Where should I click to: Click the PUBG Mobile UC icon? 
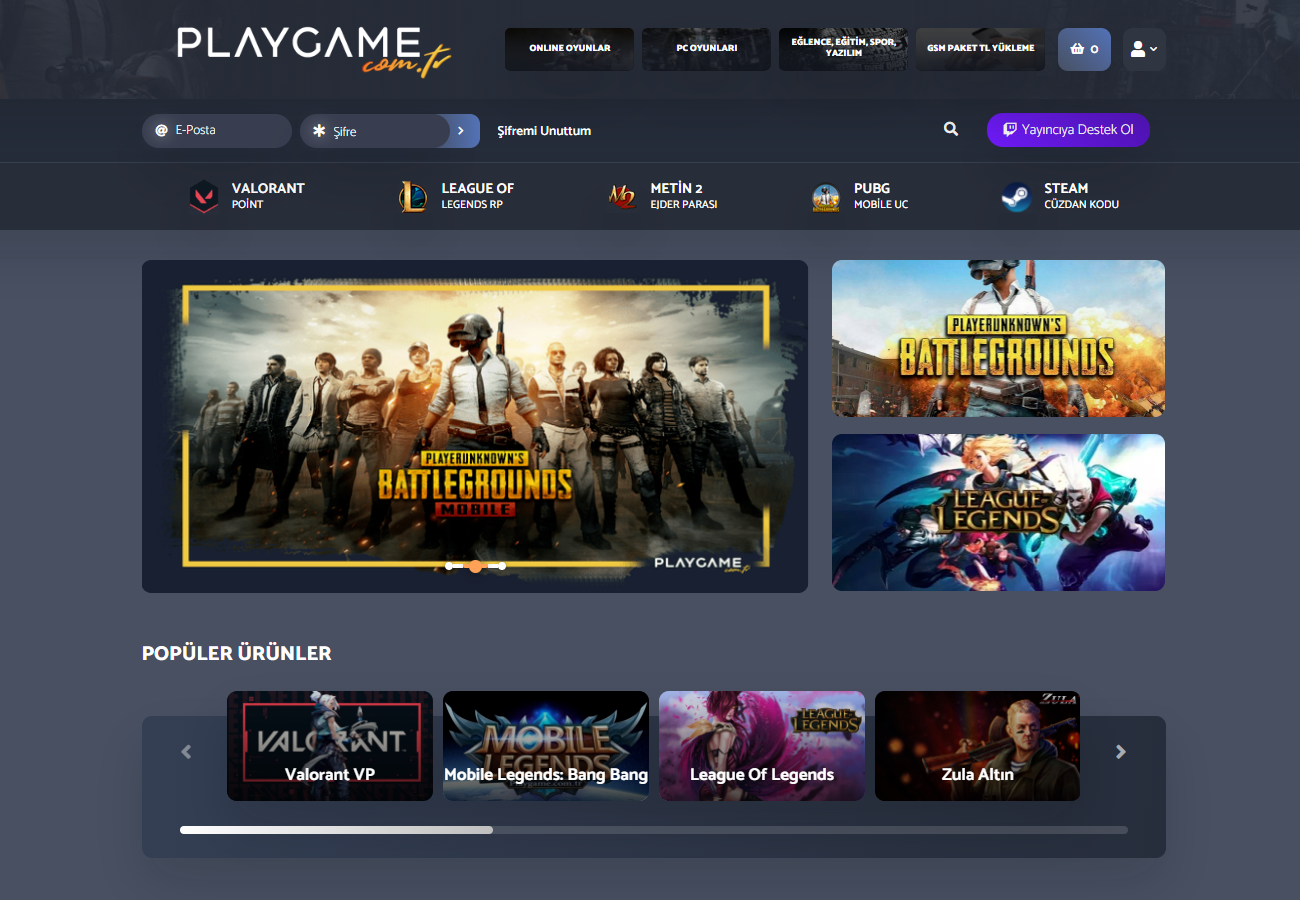coord(826,197)
